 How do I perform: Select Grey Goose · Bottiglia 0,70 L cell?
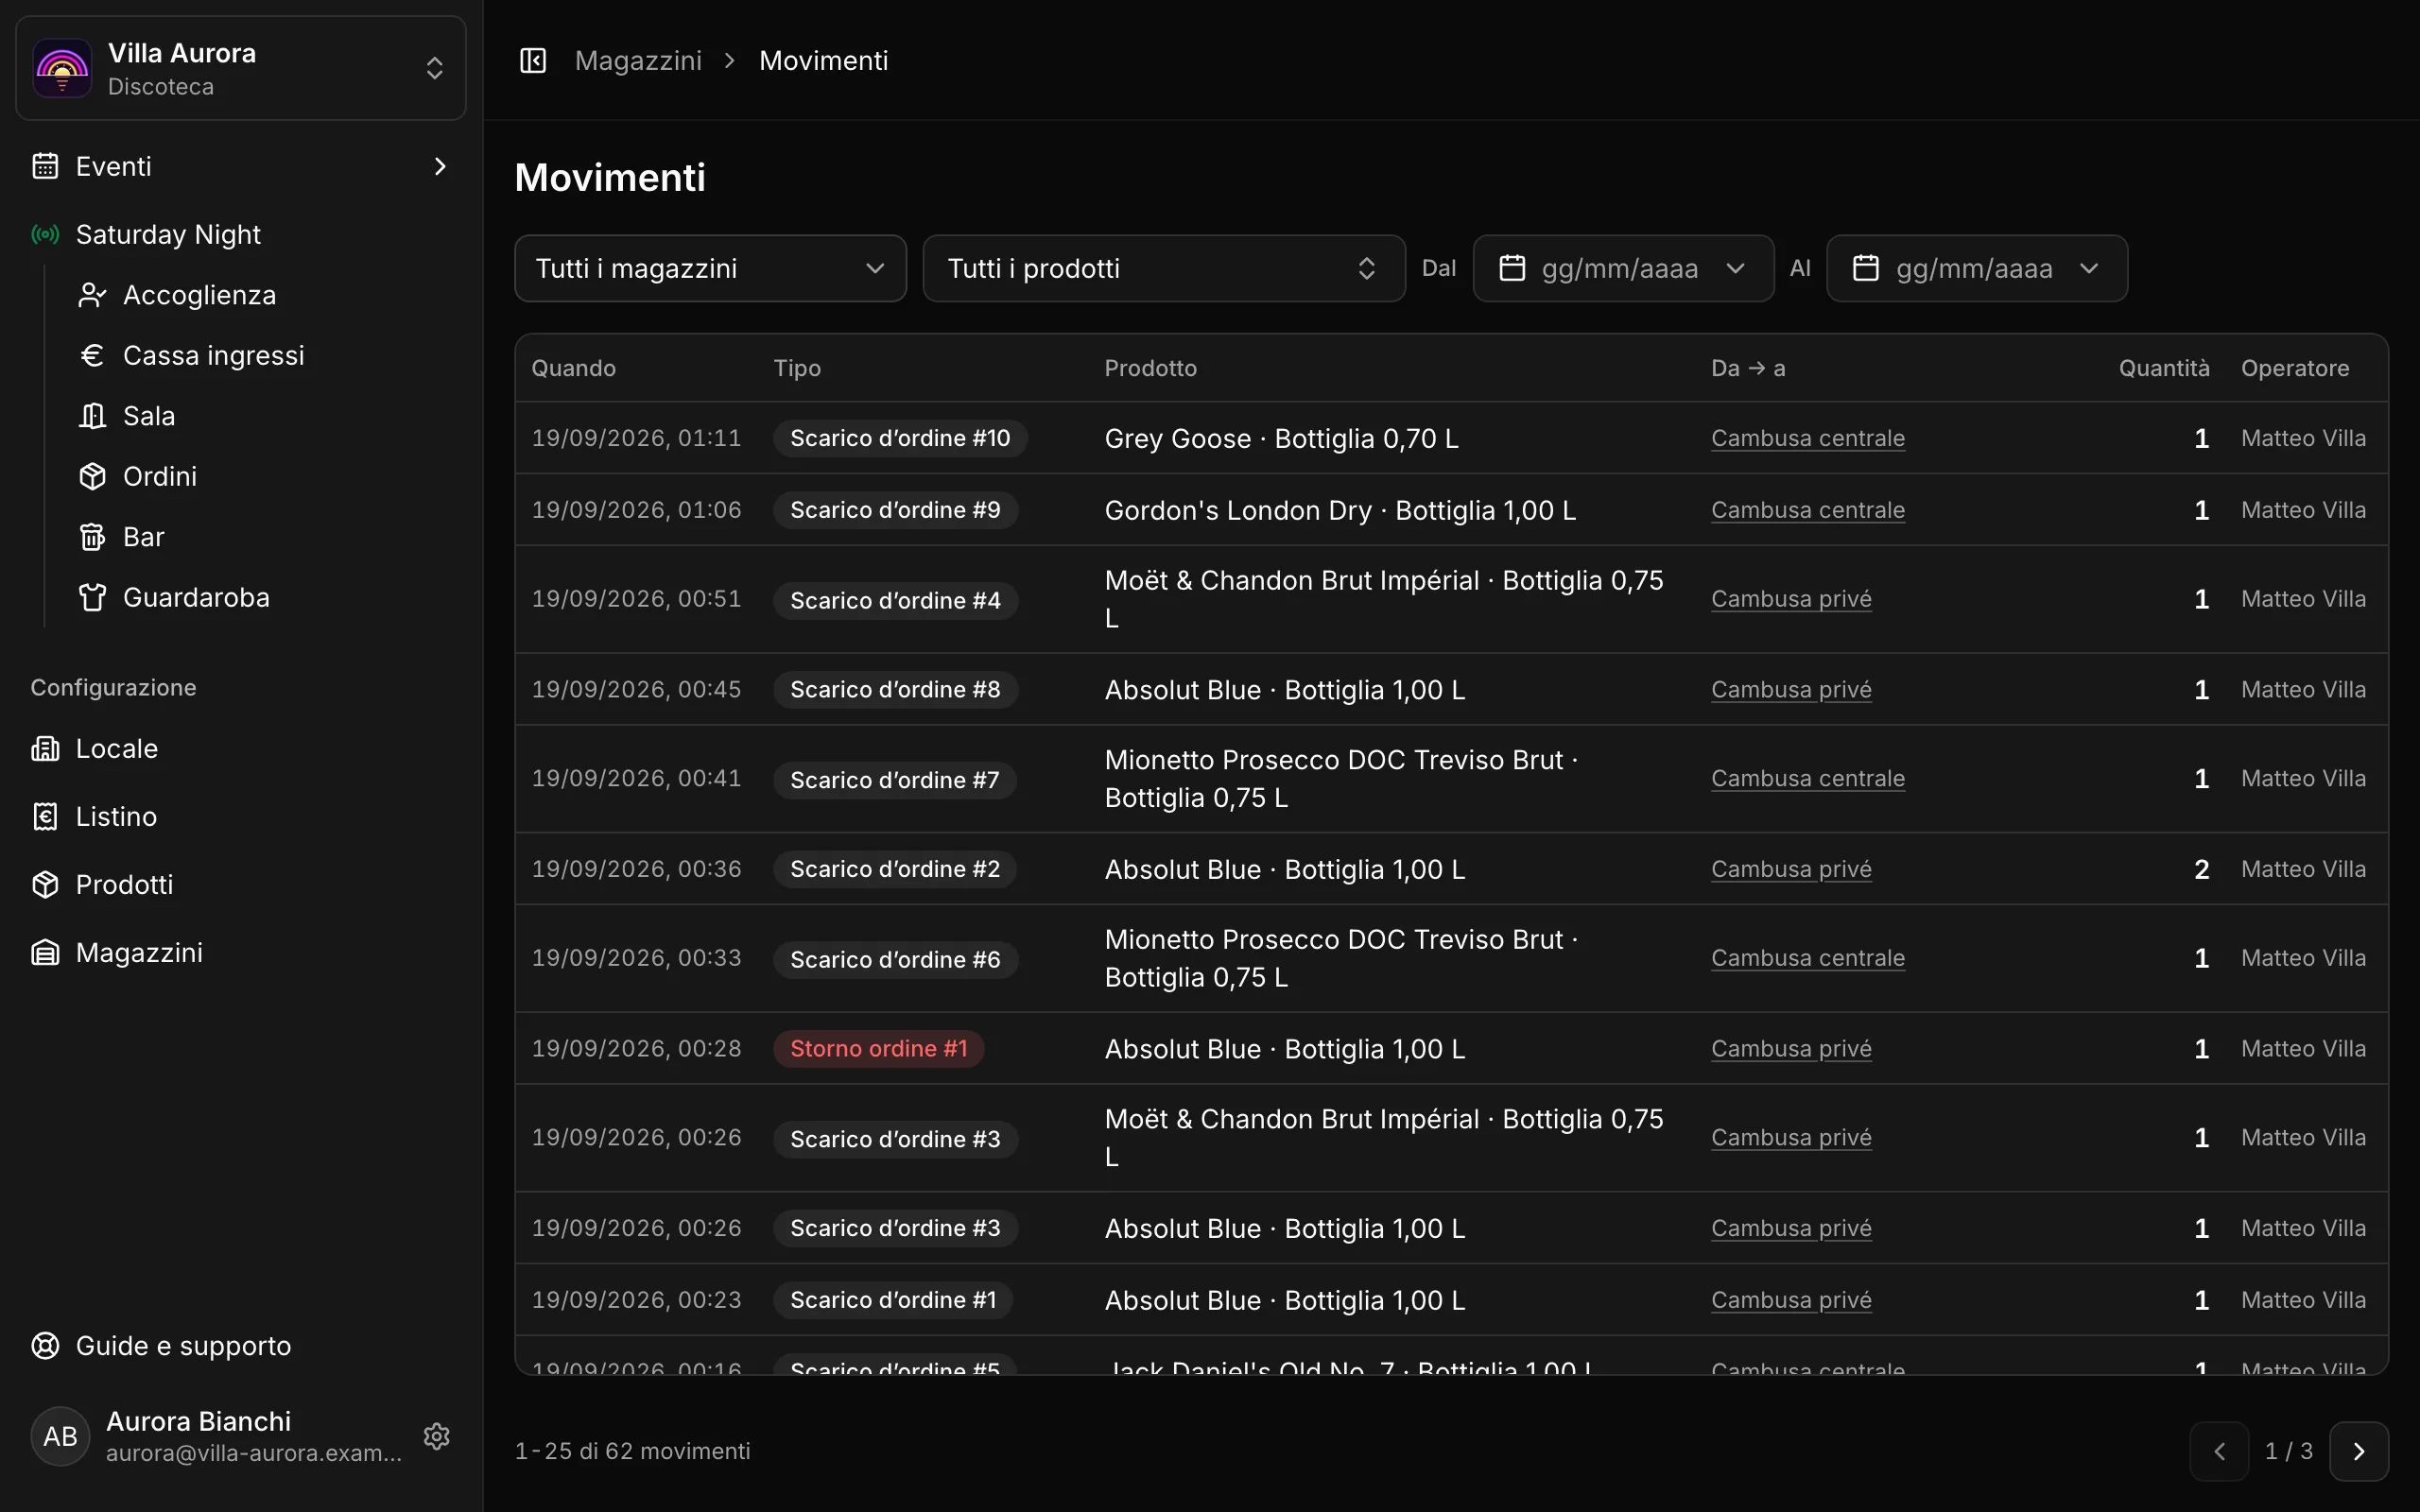click(1281, 438)
